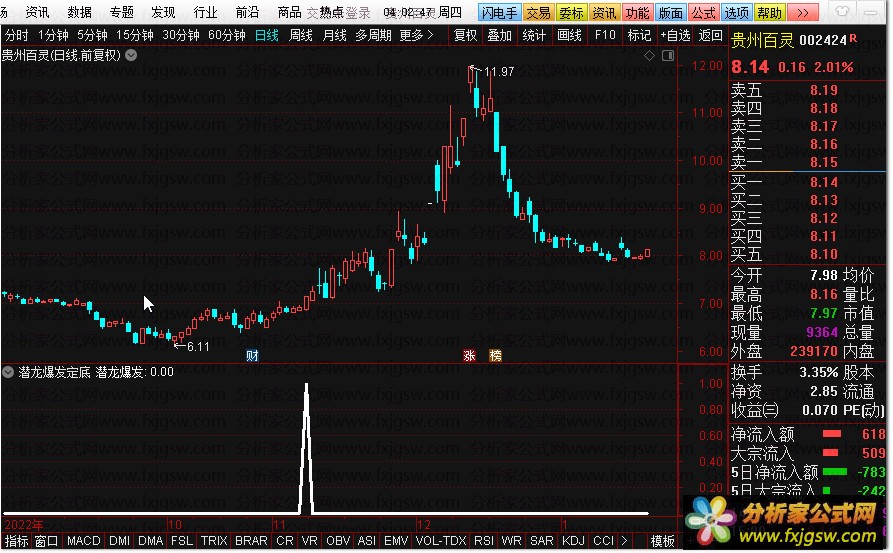Switch to 5分钟 period
Image resolution: width=893 pixels, height=553 pixels.
92,35
